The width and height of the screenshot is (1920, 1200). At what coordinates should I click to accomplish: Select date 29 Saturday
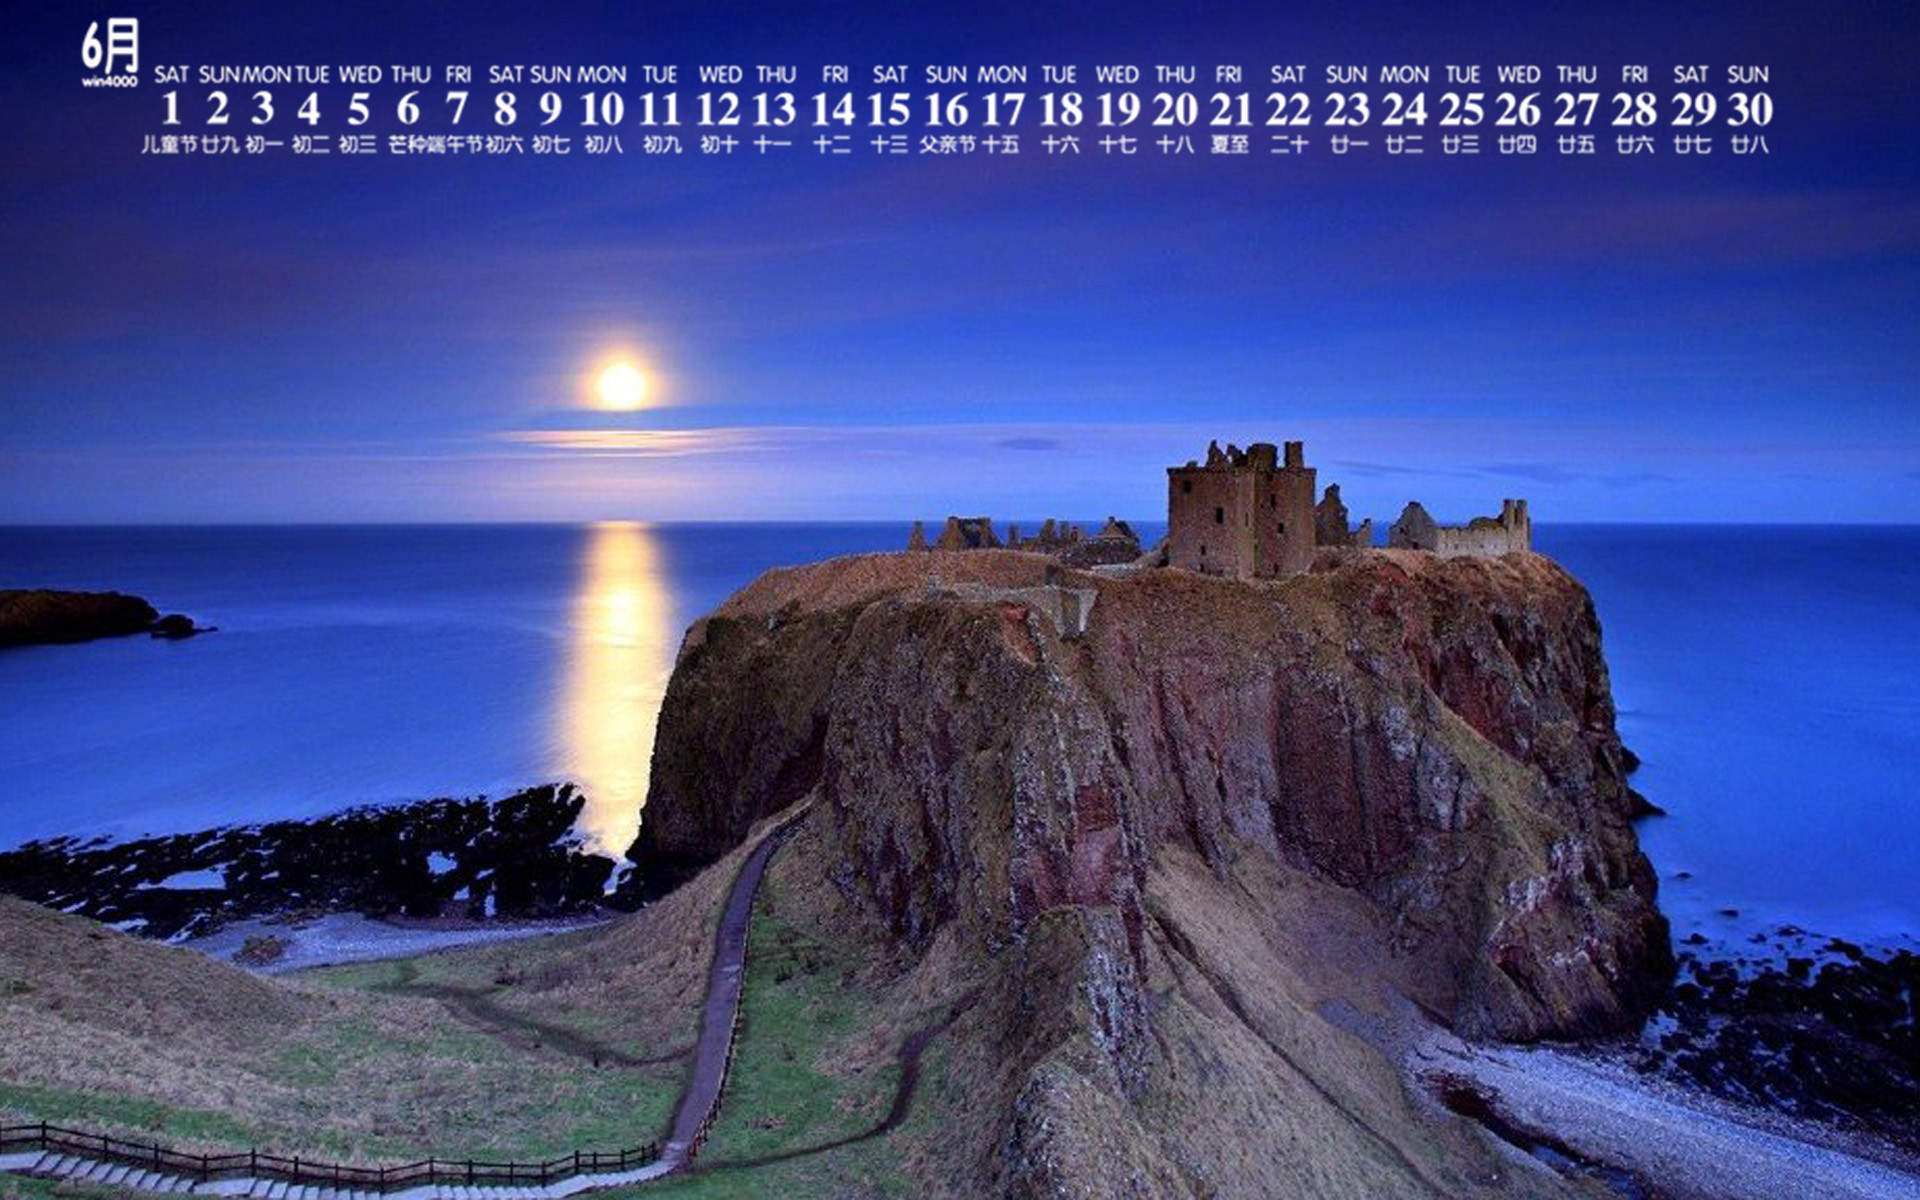click(1691, 108)
